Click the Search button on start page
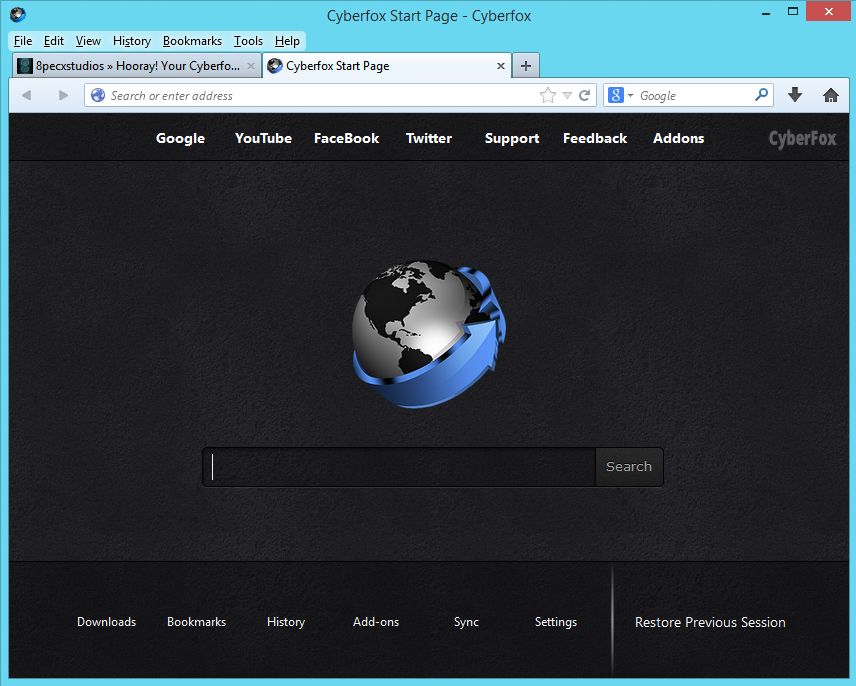The image size is (856, 686). [629, 467]
